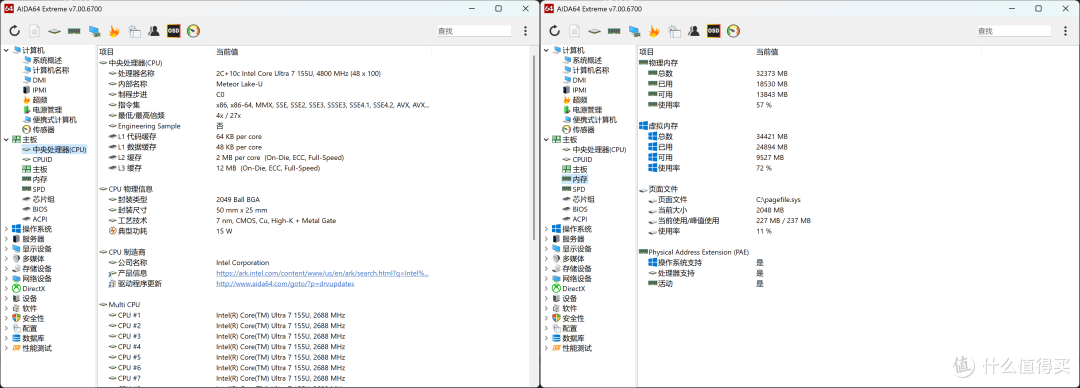Expand 服务器 node in left window

click(x=6, y=239)
